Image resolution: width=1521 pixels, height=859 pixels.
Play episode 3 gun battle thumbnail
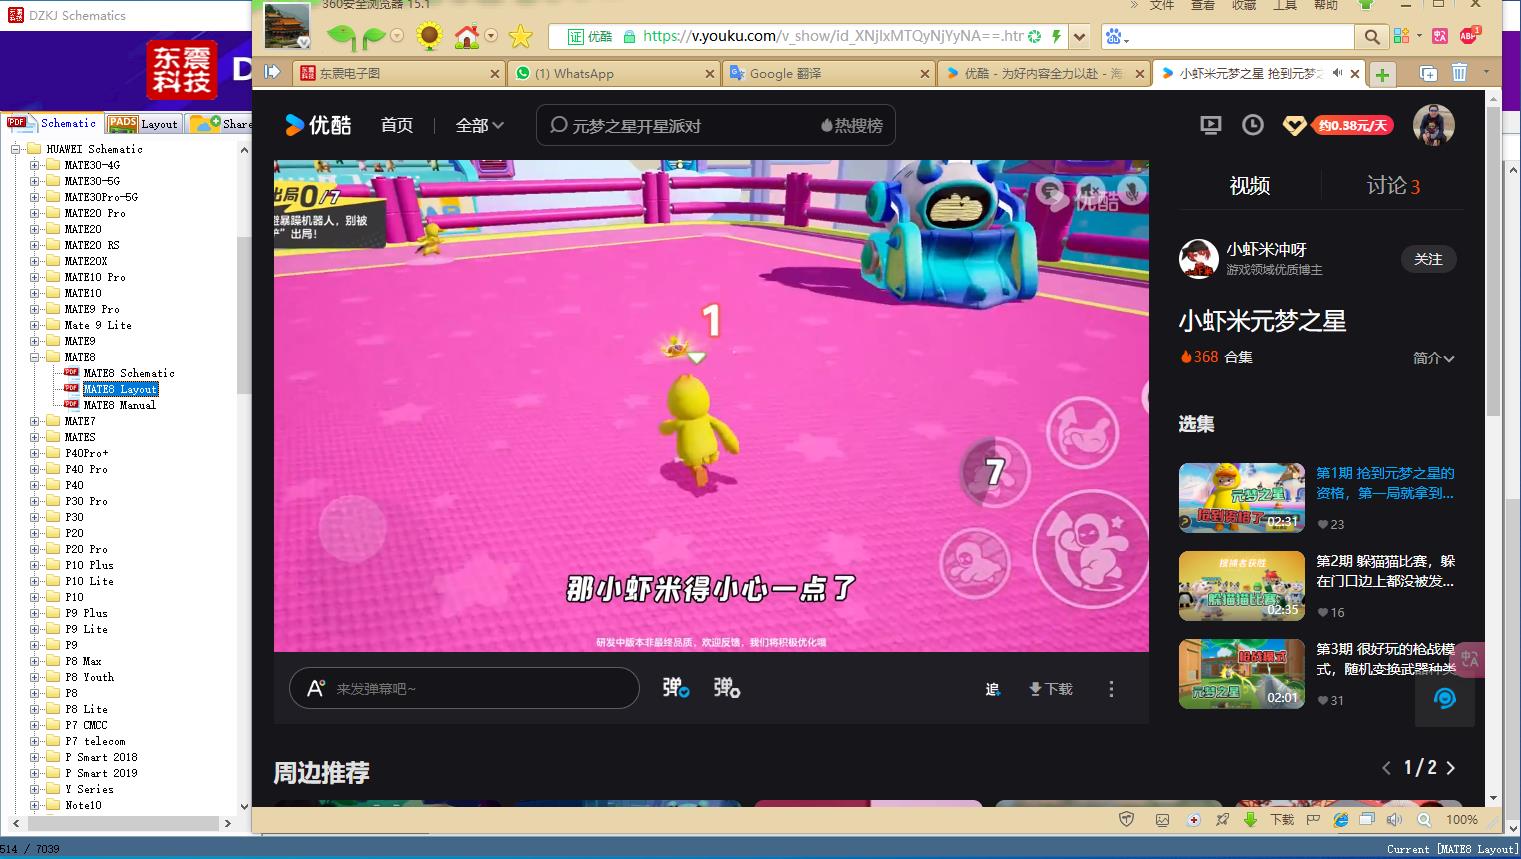(1242, 674)
